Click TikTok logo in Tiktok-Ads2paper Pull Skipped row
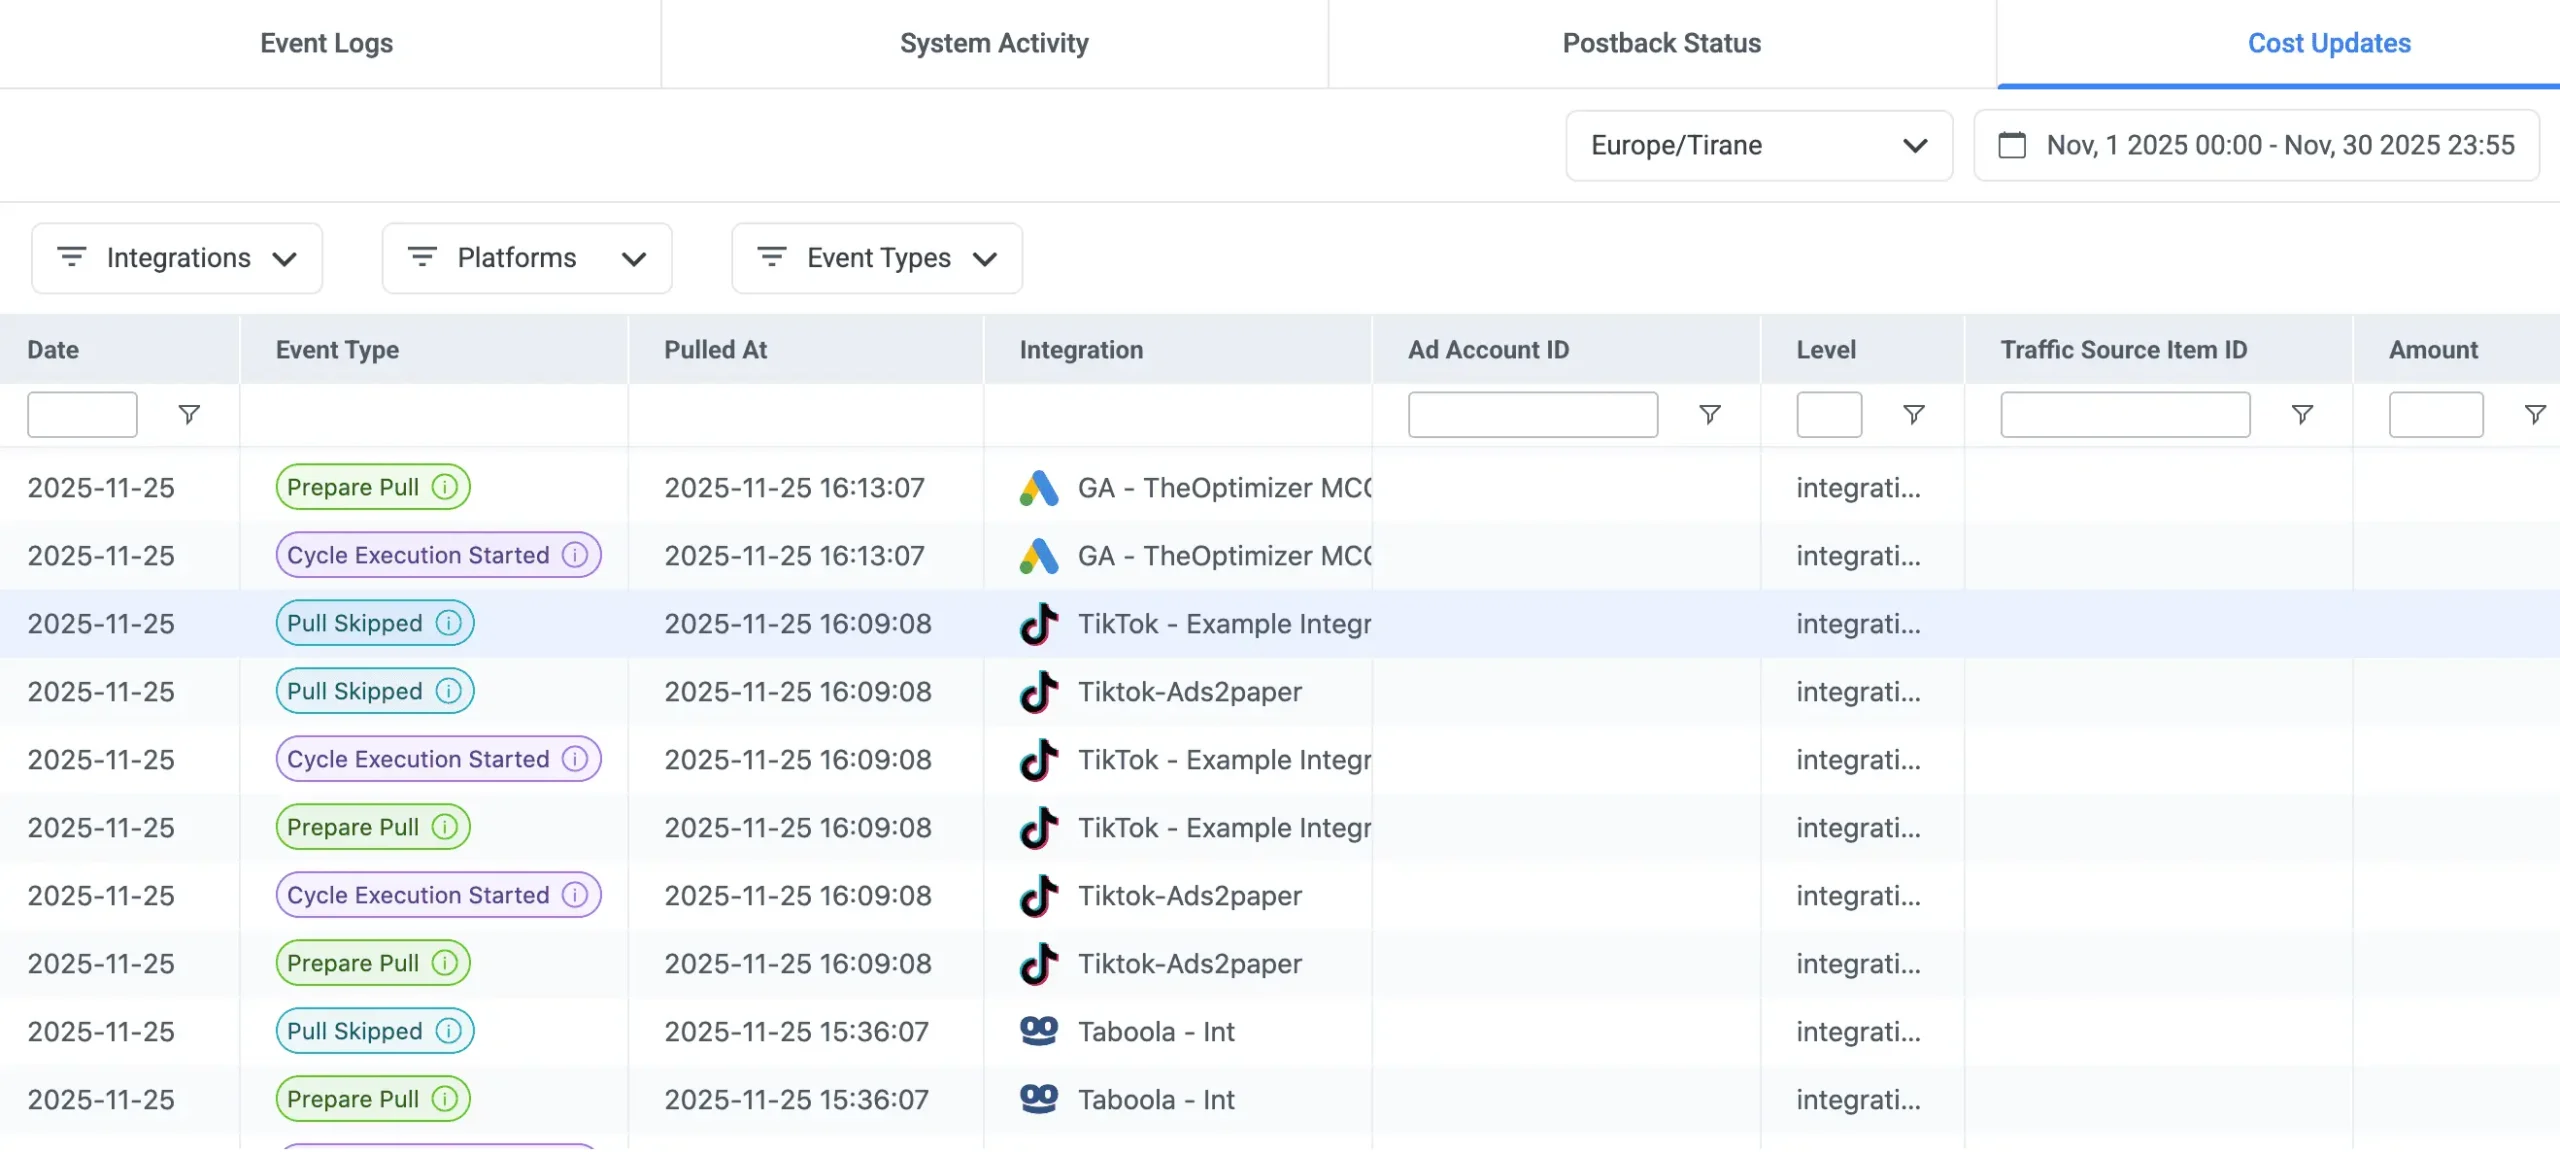2560x1152 pixels. point(1039,692)
